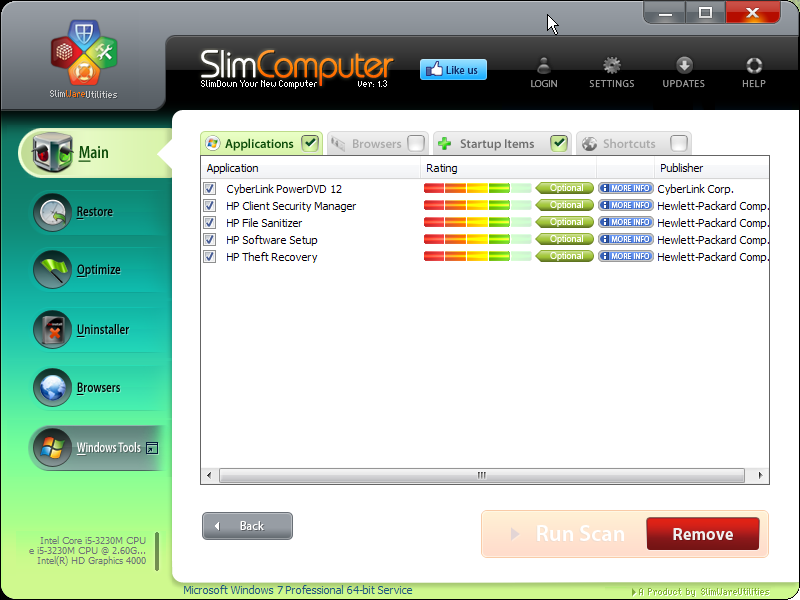800x600 pixels.
Task: Toggle the Startup Items checkbox
Action: coord(560,143)
